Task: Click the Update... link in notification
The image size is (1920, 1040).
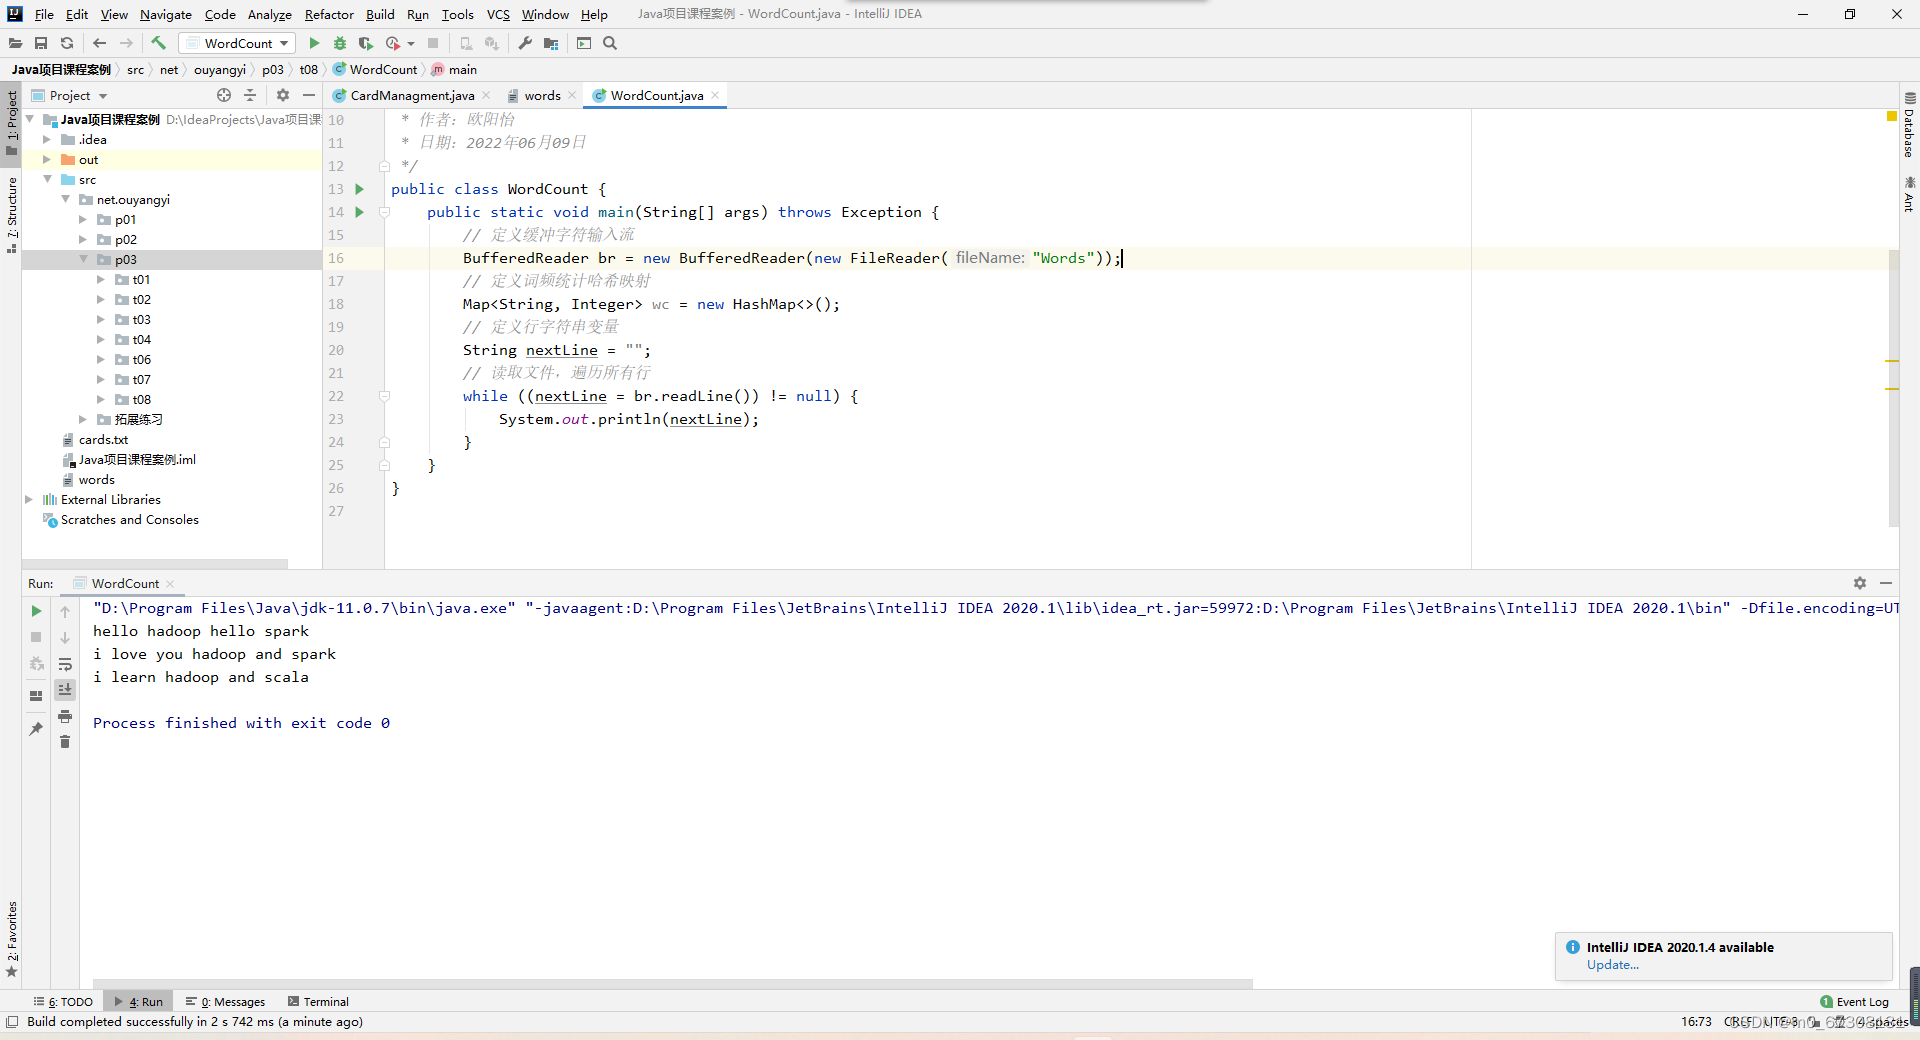Action: pyautogui.click(x=1613, y=965)
